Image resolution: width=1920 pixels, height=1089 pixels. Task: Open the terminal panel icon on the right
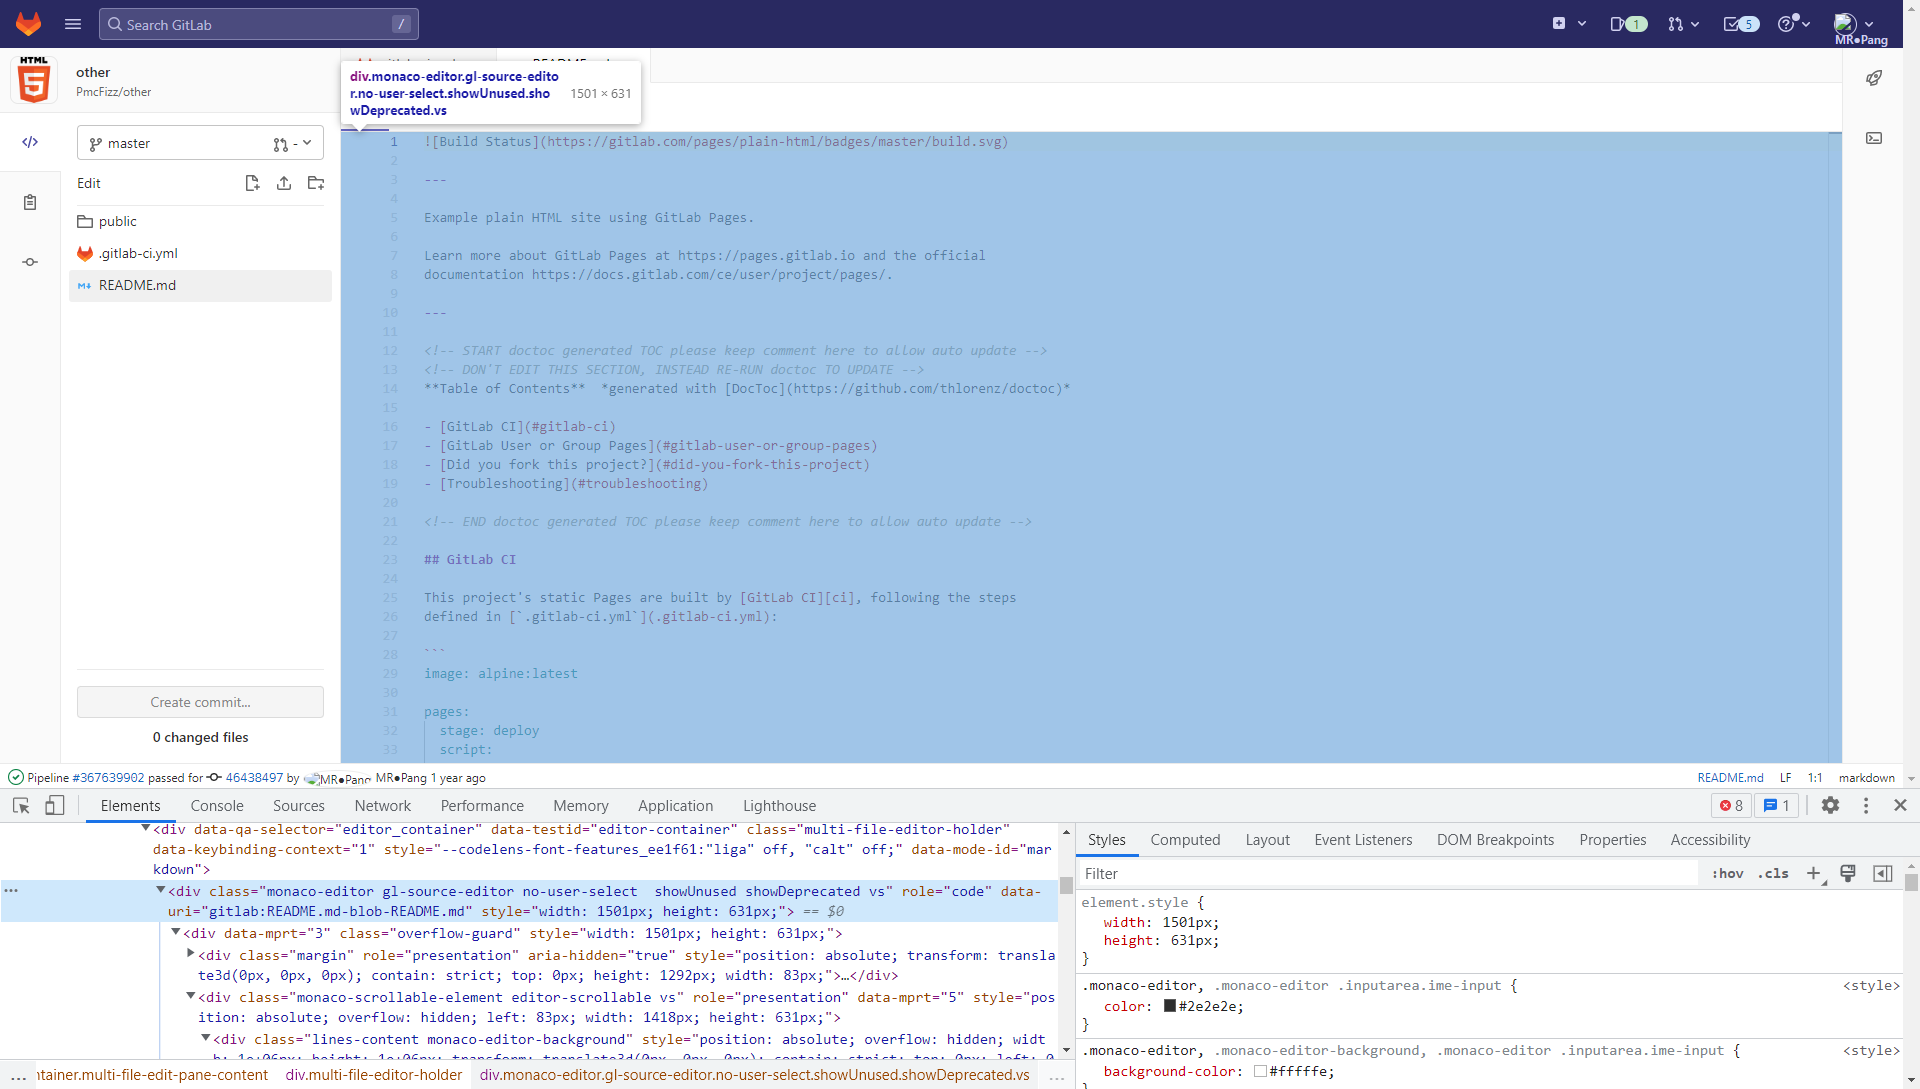(1874, 138)
